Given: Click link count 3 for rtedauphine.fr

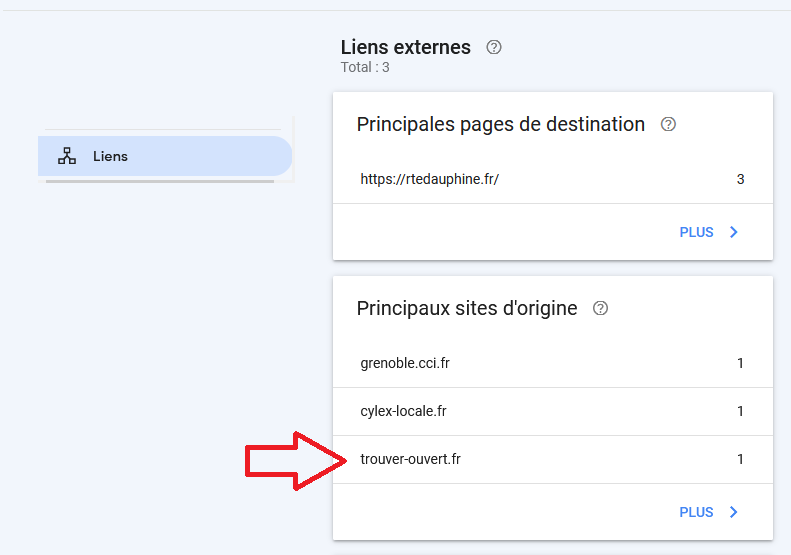Looking at the screenshot, I should (x=740, y=180).
